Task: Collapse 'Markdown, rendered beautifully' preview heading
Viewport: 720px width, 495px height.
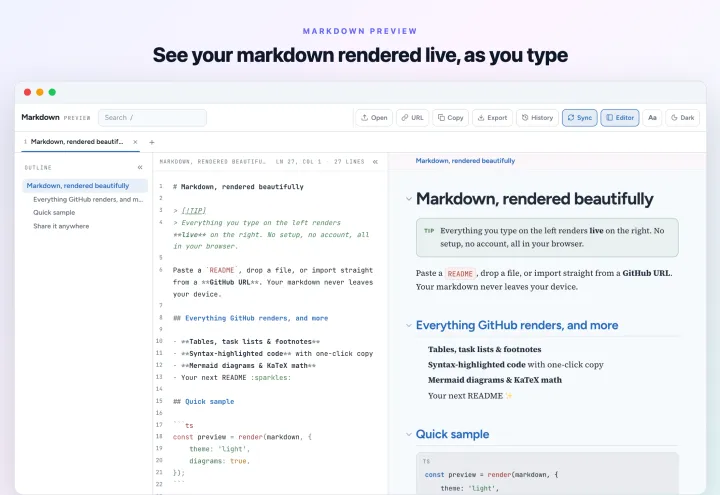Action: (409, 199)
